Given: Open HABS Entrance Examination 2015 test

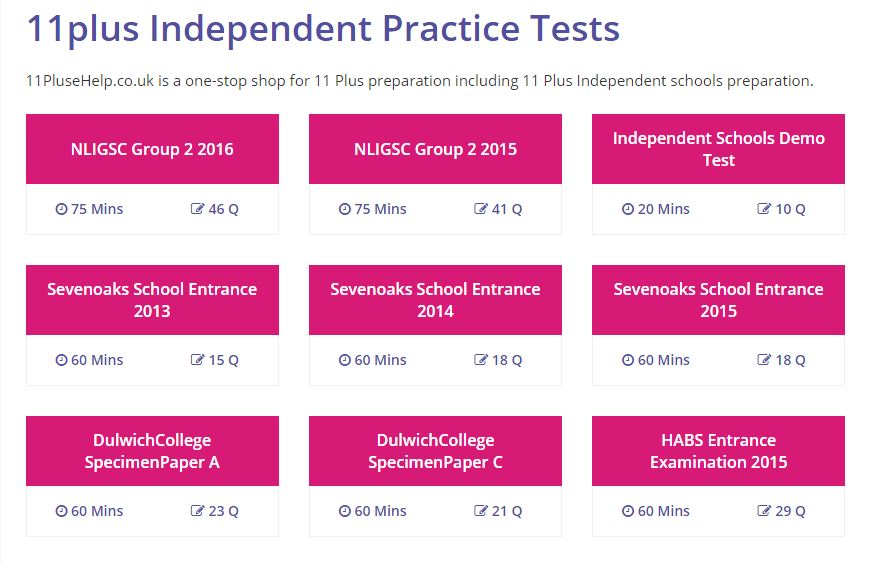Looking at the screenshot, I should tap(718, 451).
